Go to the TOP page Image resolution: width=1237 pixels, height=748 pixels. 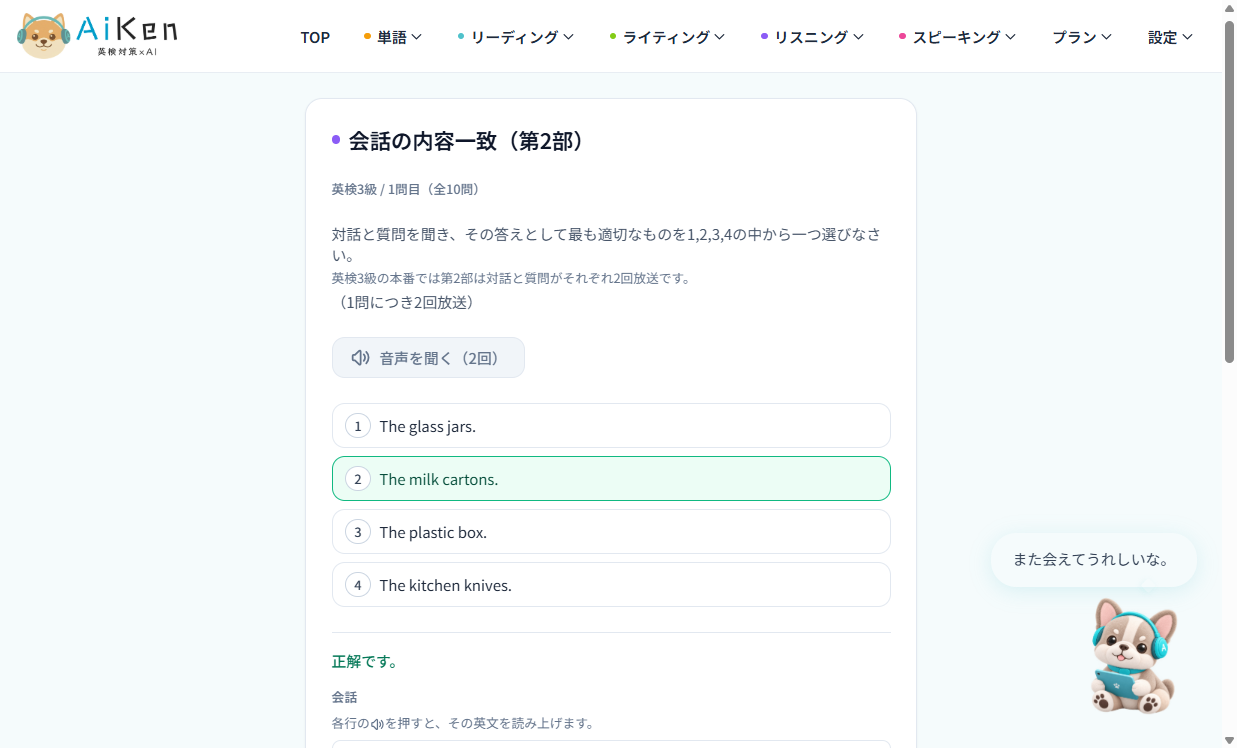click(x=315, y=37)
